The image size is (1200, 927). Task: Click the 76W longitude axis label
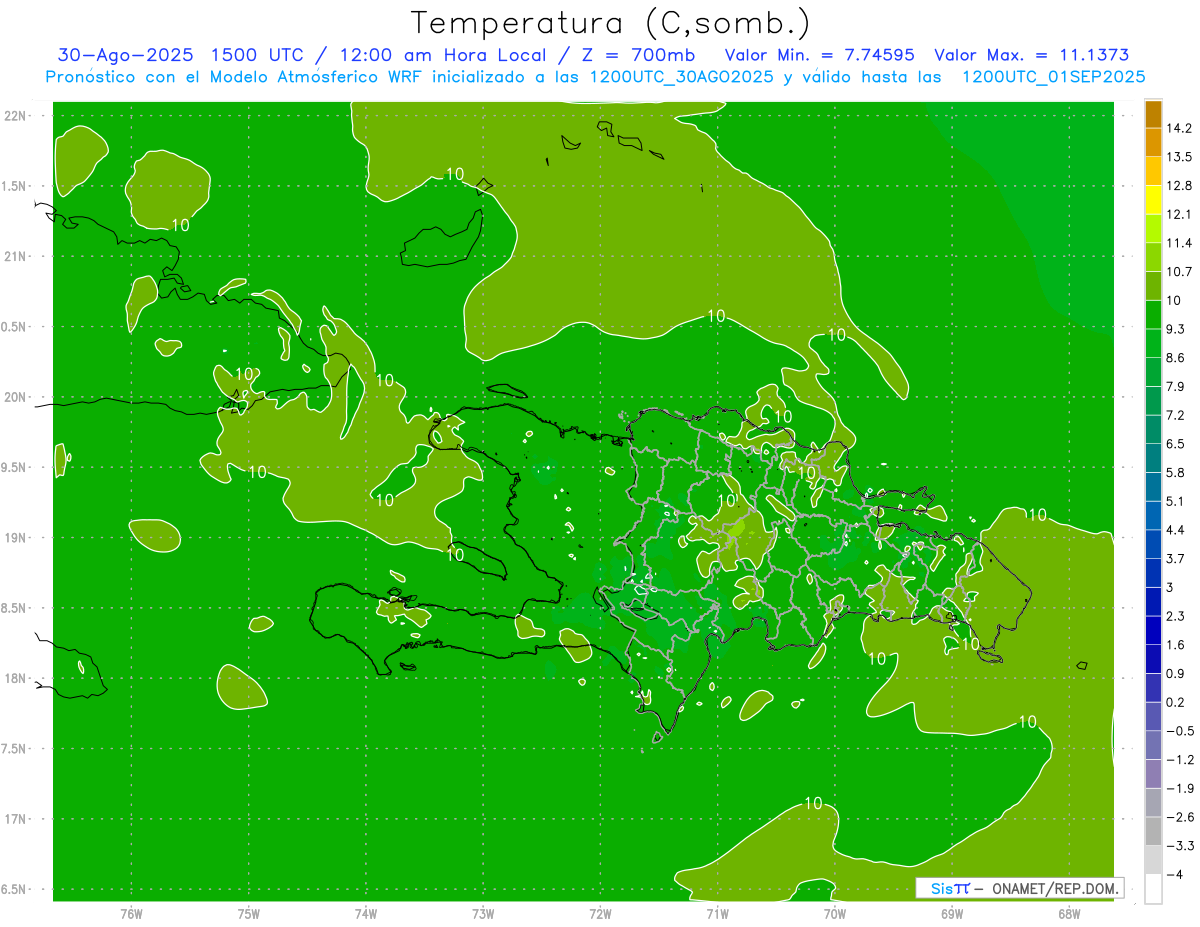pos(131,913)
